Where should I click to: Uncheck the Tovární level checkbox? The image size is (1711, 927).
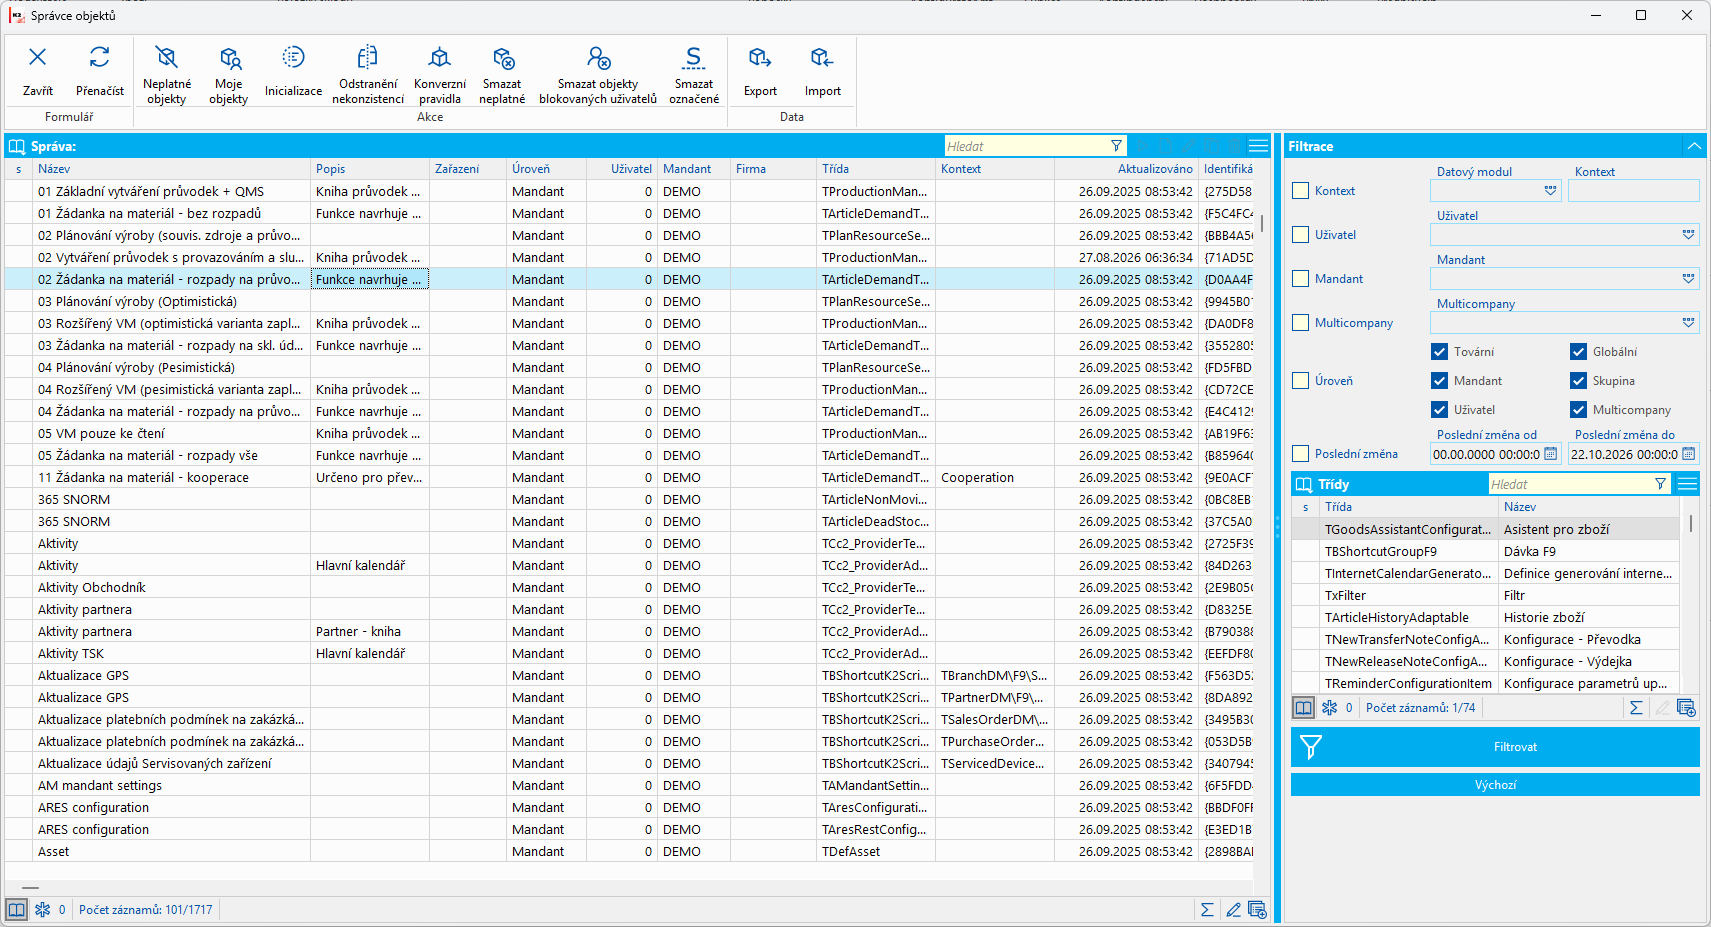pyautogui.click(x=1439, y=351)
